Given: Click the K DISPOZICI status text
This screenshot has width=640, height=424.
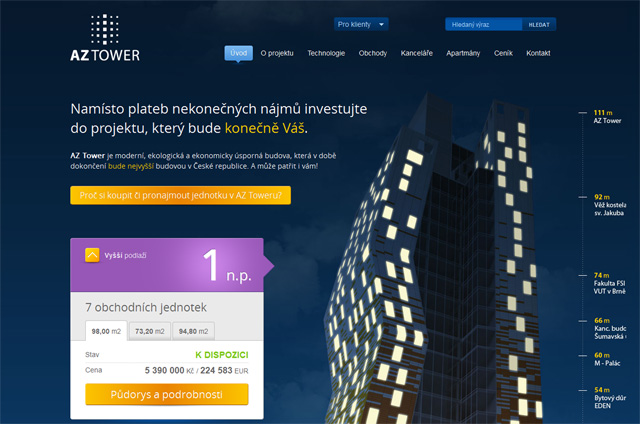Looking at the screenshot, I should 222,355.
